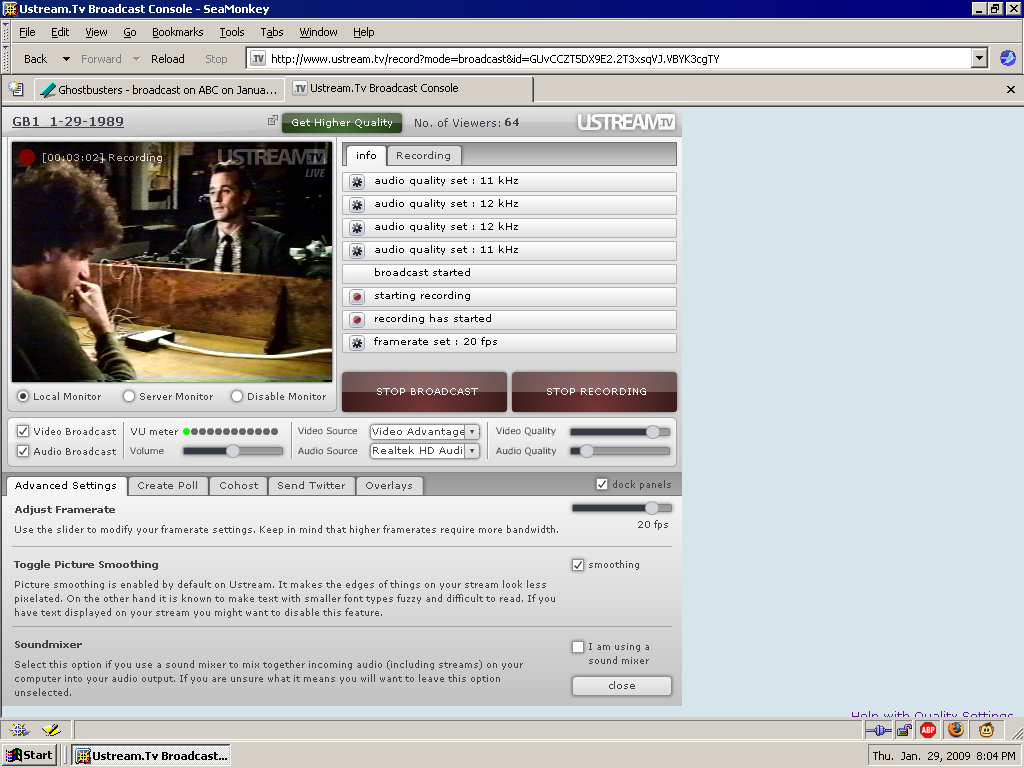This screenshot has width=1024, height=768.
Task: Collapse the navigation toolbar via its grippy handle
Action: [x=6, y=59]
